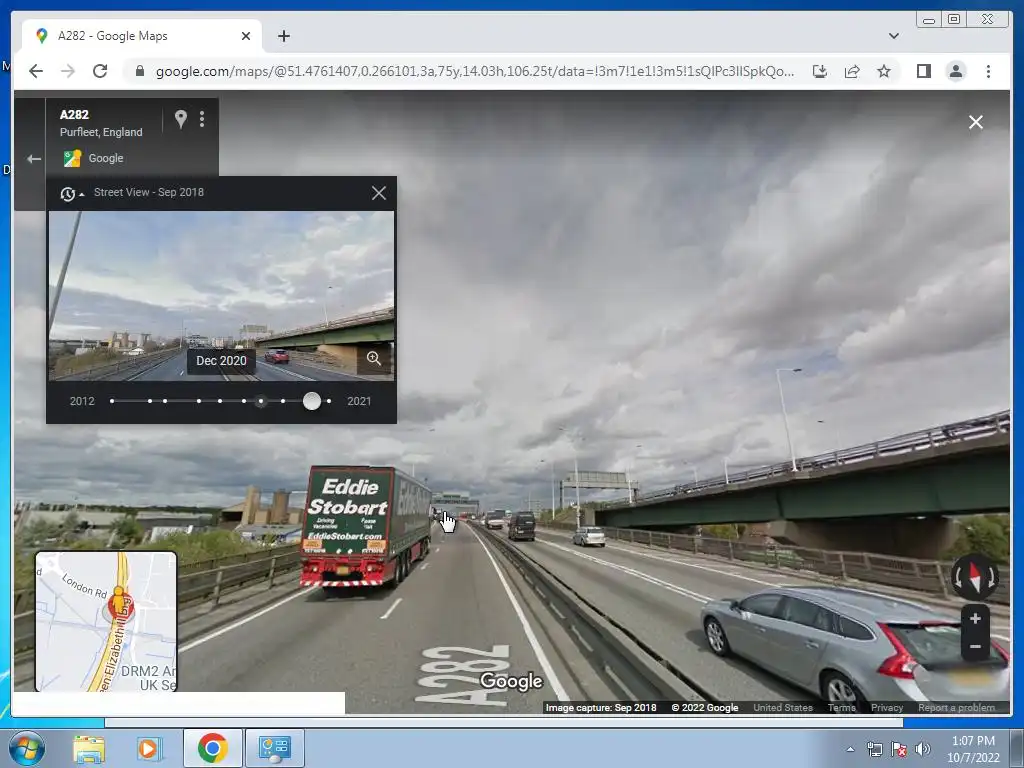Viewport: 1024px width, 768px height.
Task: Rotate view clockwise with compass arrow
Action: tap(991, 577)
